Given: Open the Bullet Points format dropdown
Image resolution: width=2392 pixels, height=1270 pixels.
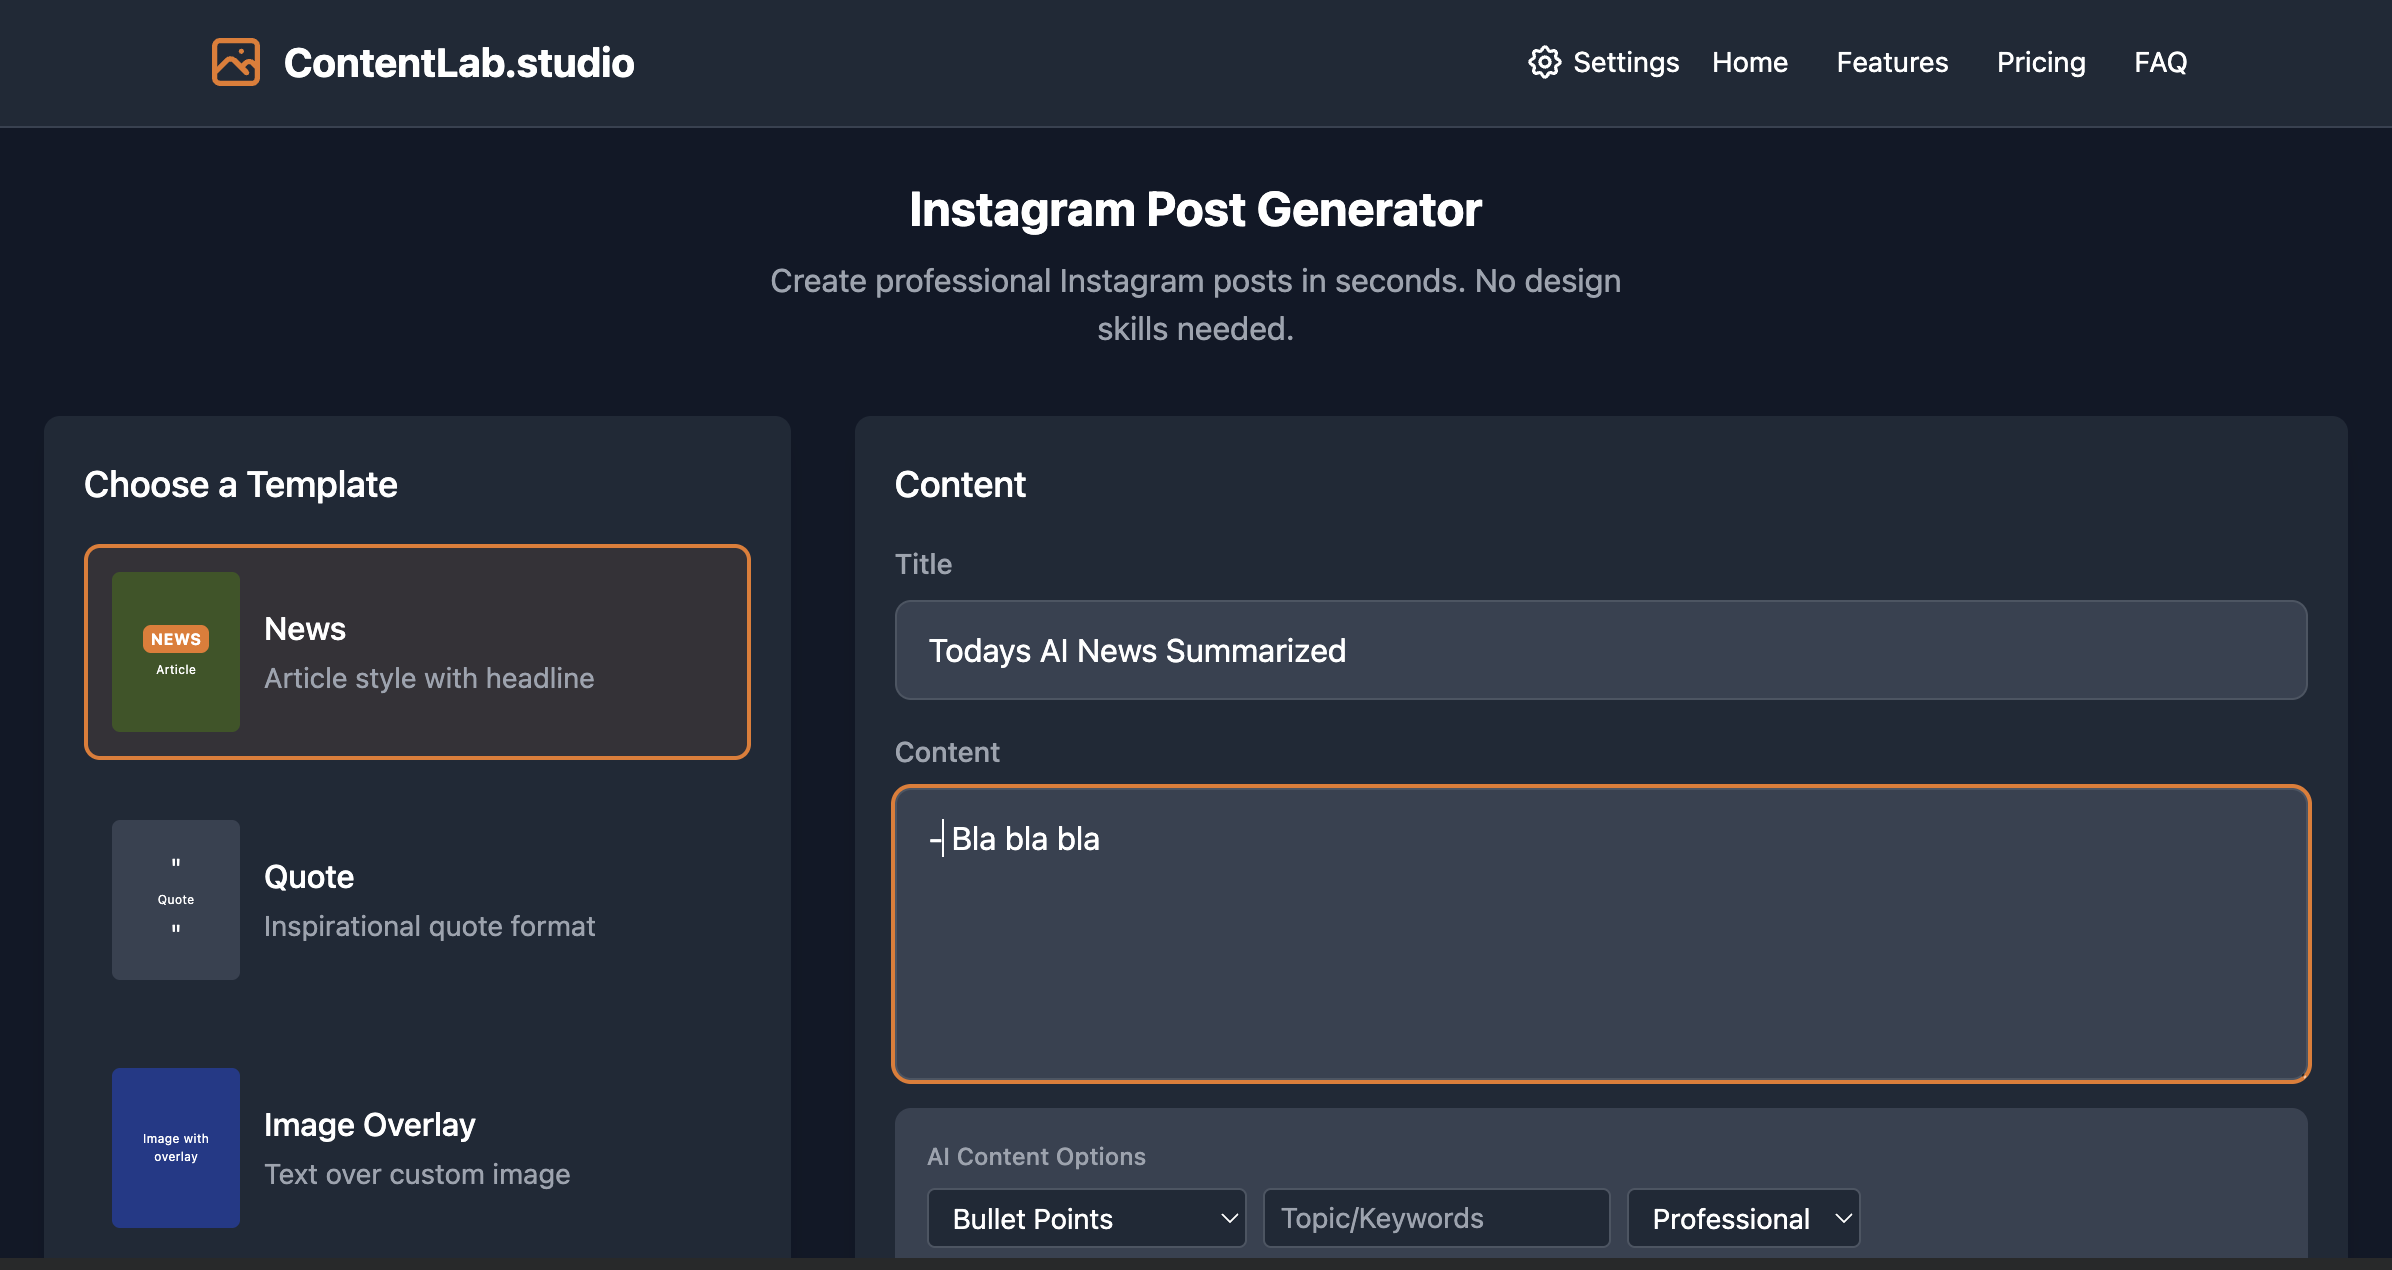Looking at the screenshot, I should [1086, 1218].
